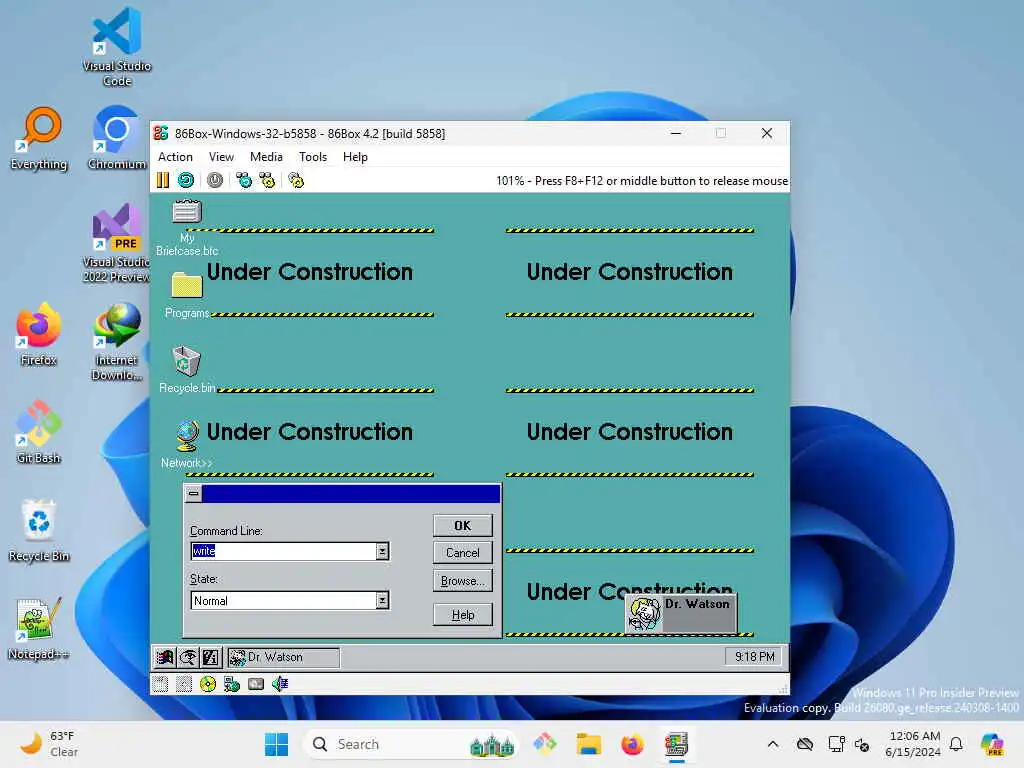Click the help info icon in guest taskbar
1024x768 pixels.
211,657
